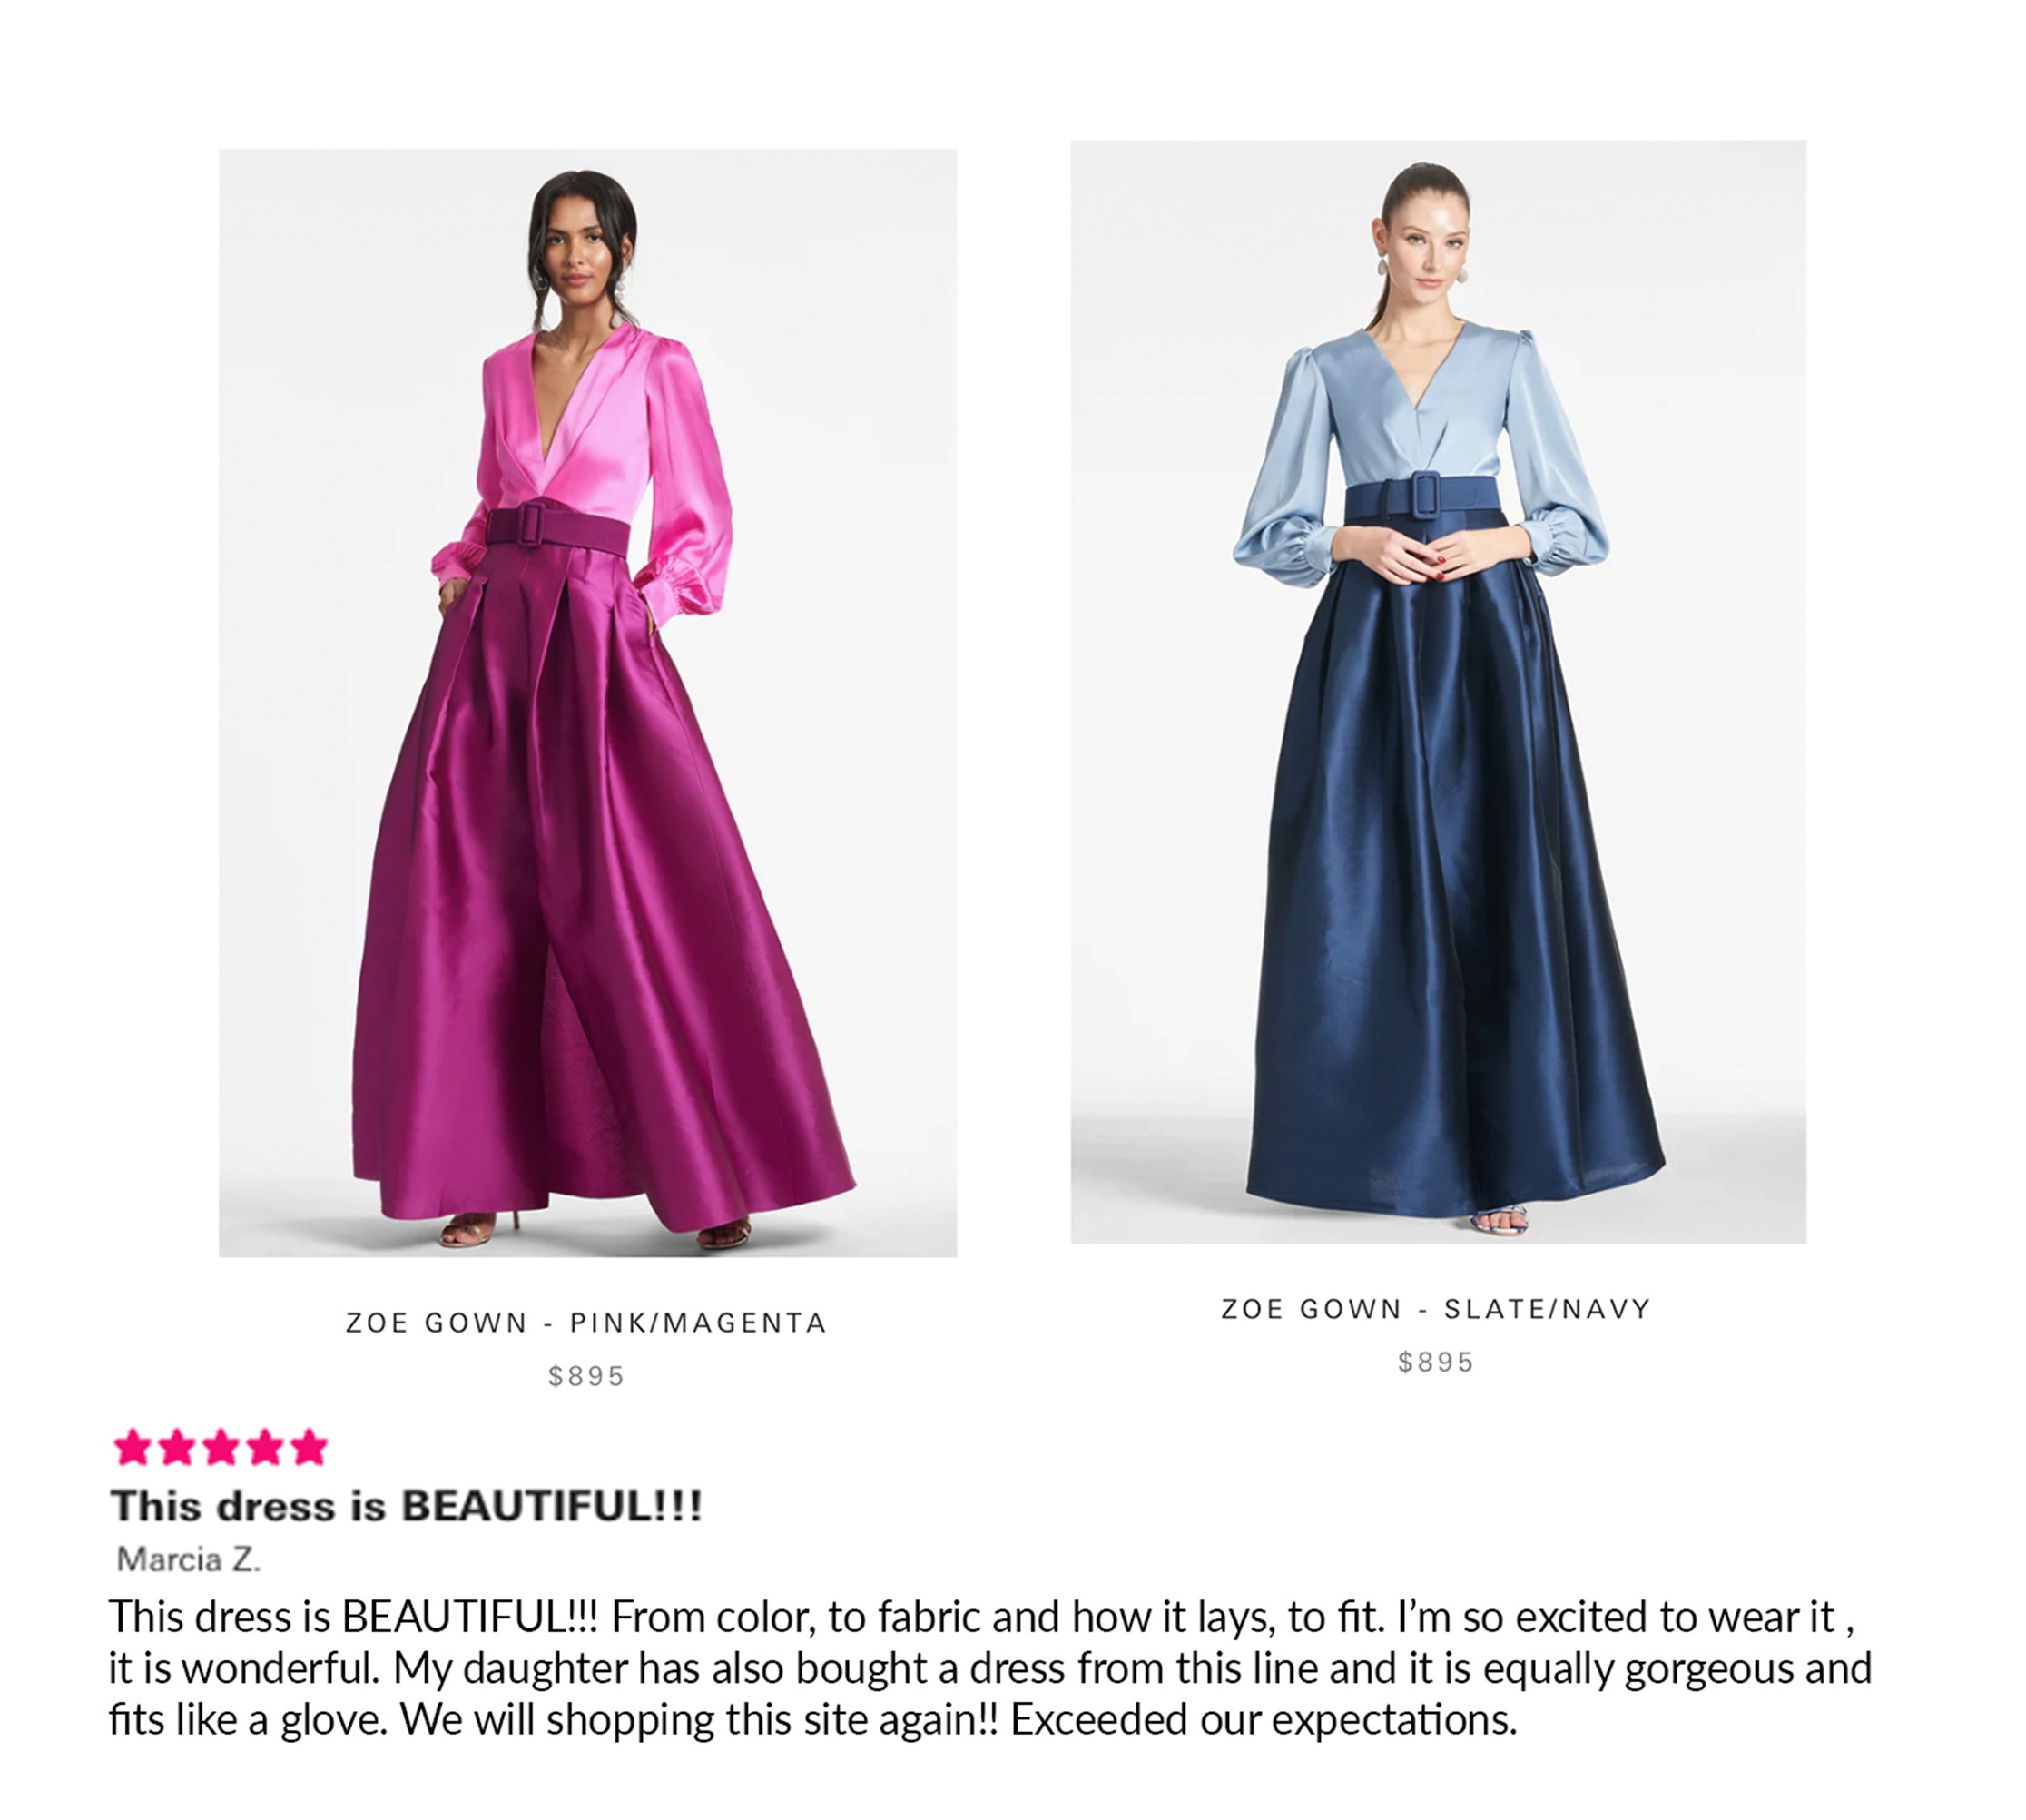Open the pink/magenta Zoe Gown product photo
The height and width of the screenshot is (1820, 2026).
click(x=588, y=703)
